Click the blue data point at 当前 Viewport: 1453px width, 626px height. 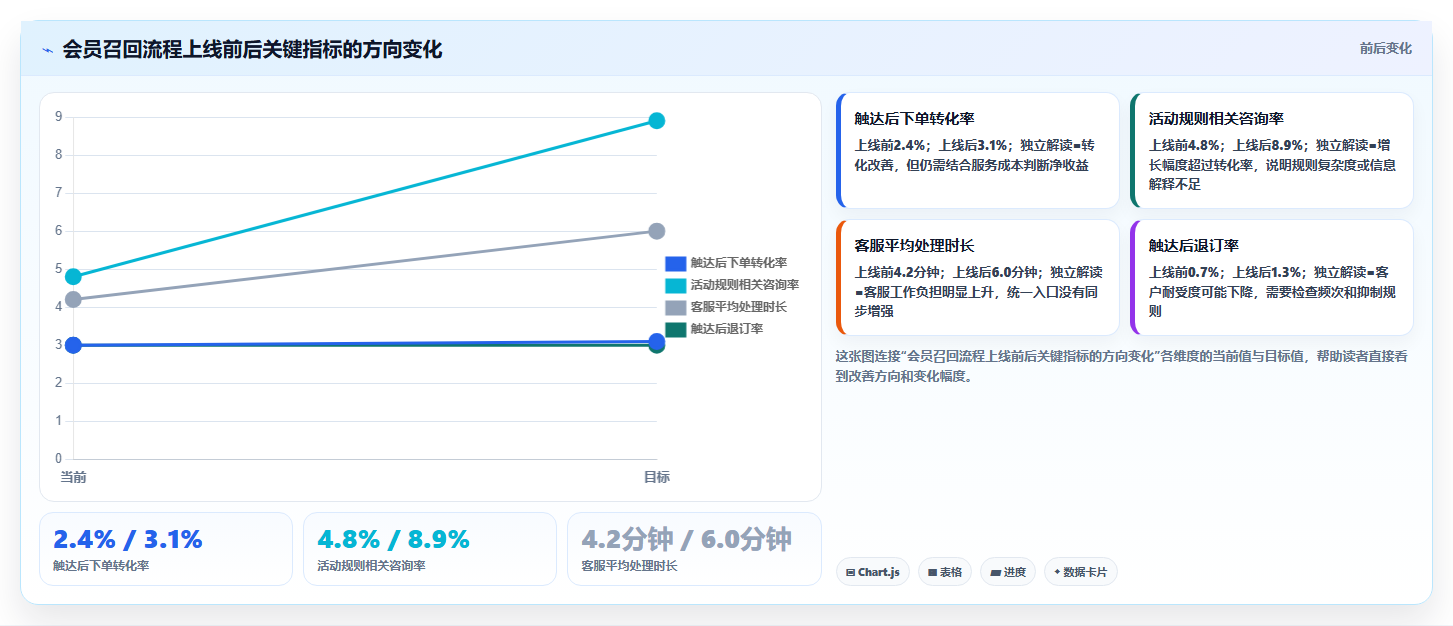pyautogui.click(x=73, y=345)
